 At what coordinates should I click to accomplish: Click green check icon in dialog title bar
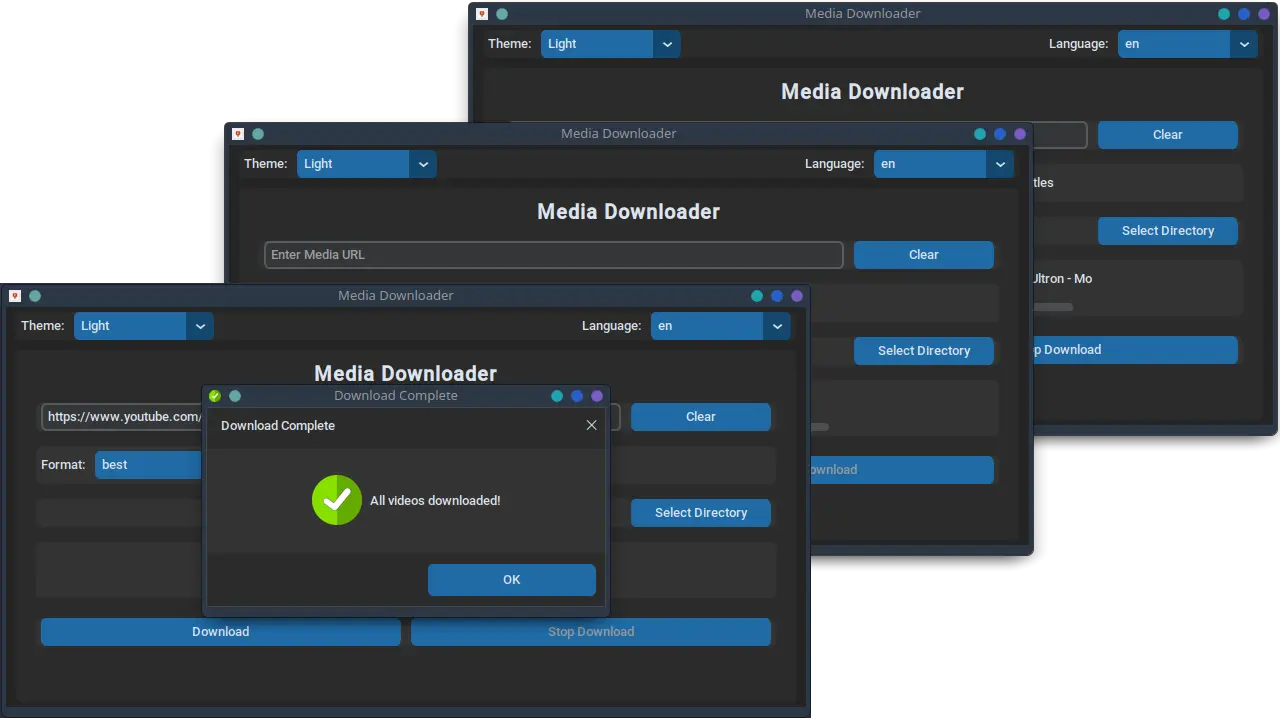pyautogui.click(x=215, y=396)
